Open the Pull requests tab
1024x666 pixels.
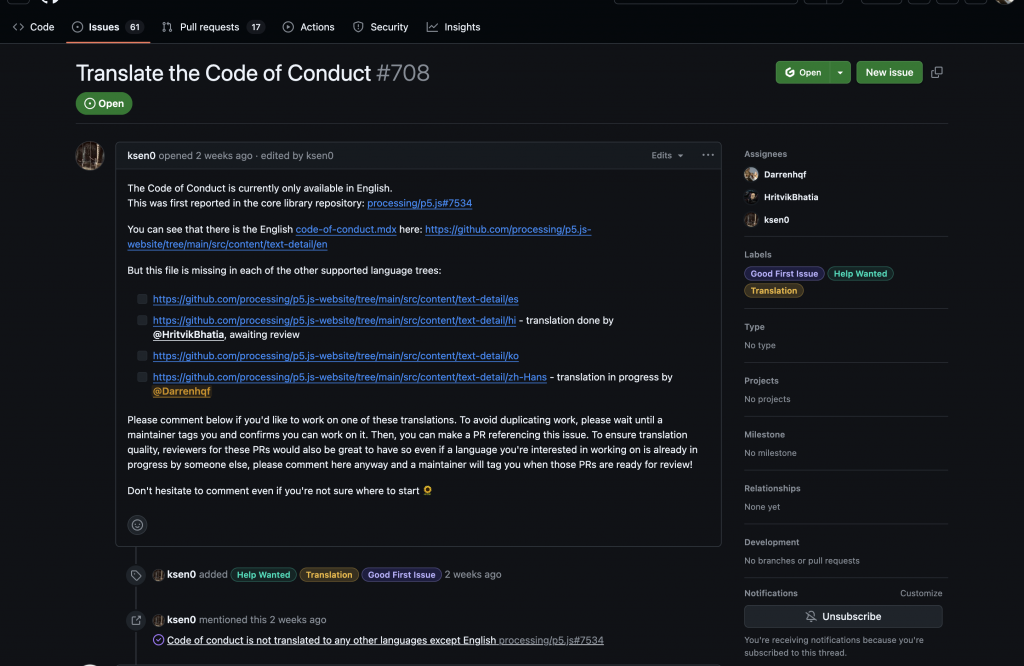coord(213,27)
